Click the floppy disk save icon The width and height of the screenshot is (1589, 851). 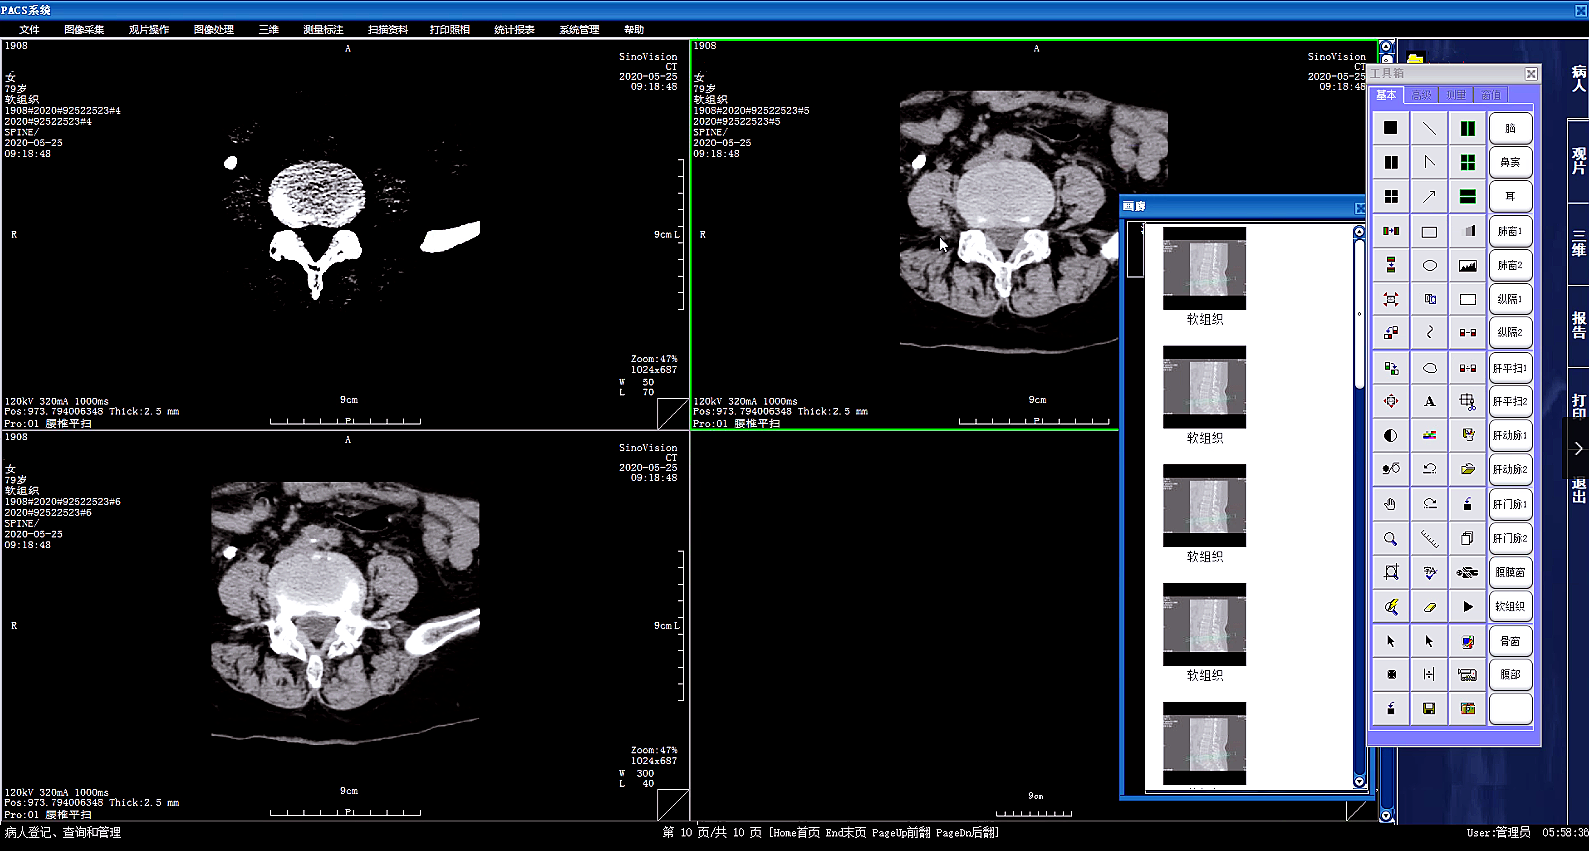1429,708
